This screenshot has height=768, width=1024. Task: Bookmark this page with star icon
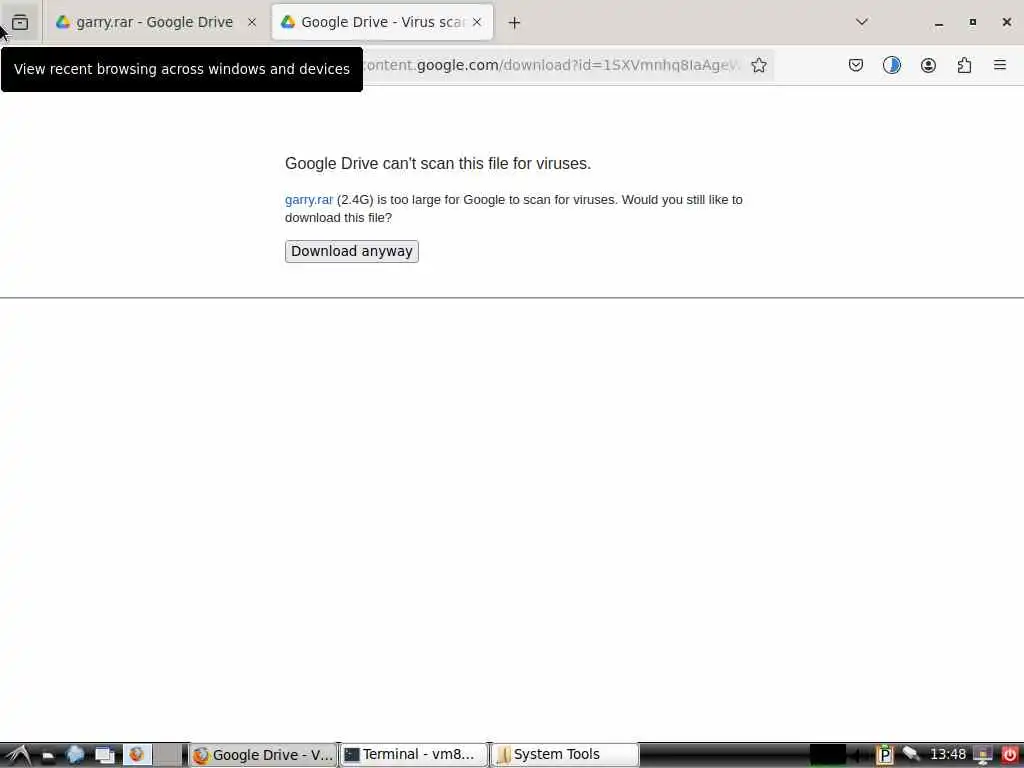point(759,65)
